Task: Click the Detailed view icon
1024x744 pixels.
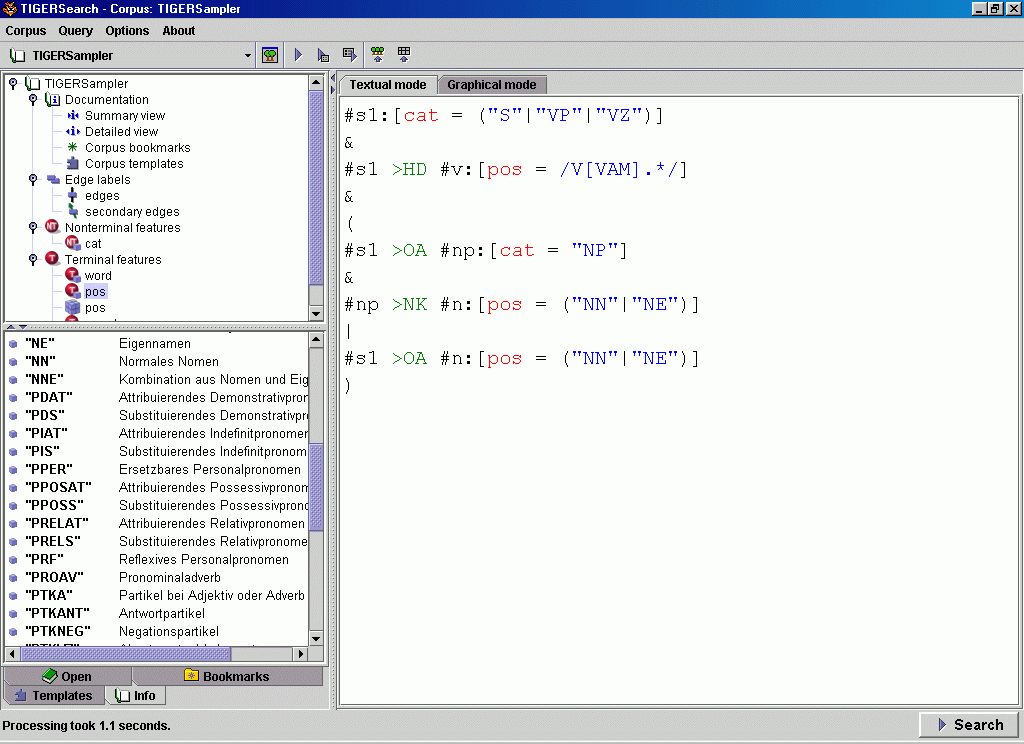Action: coord(72,131)
